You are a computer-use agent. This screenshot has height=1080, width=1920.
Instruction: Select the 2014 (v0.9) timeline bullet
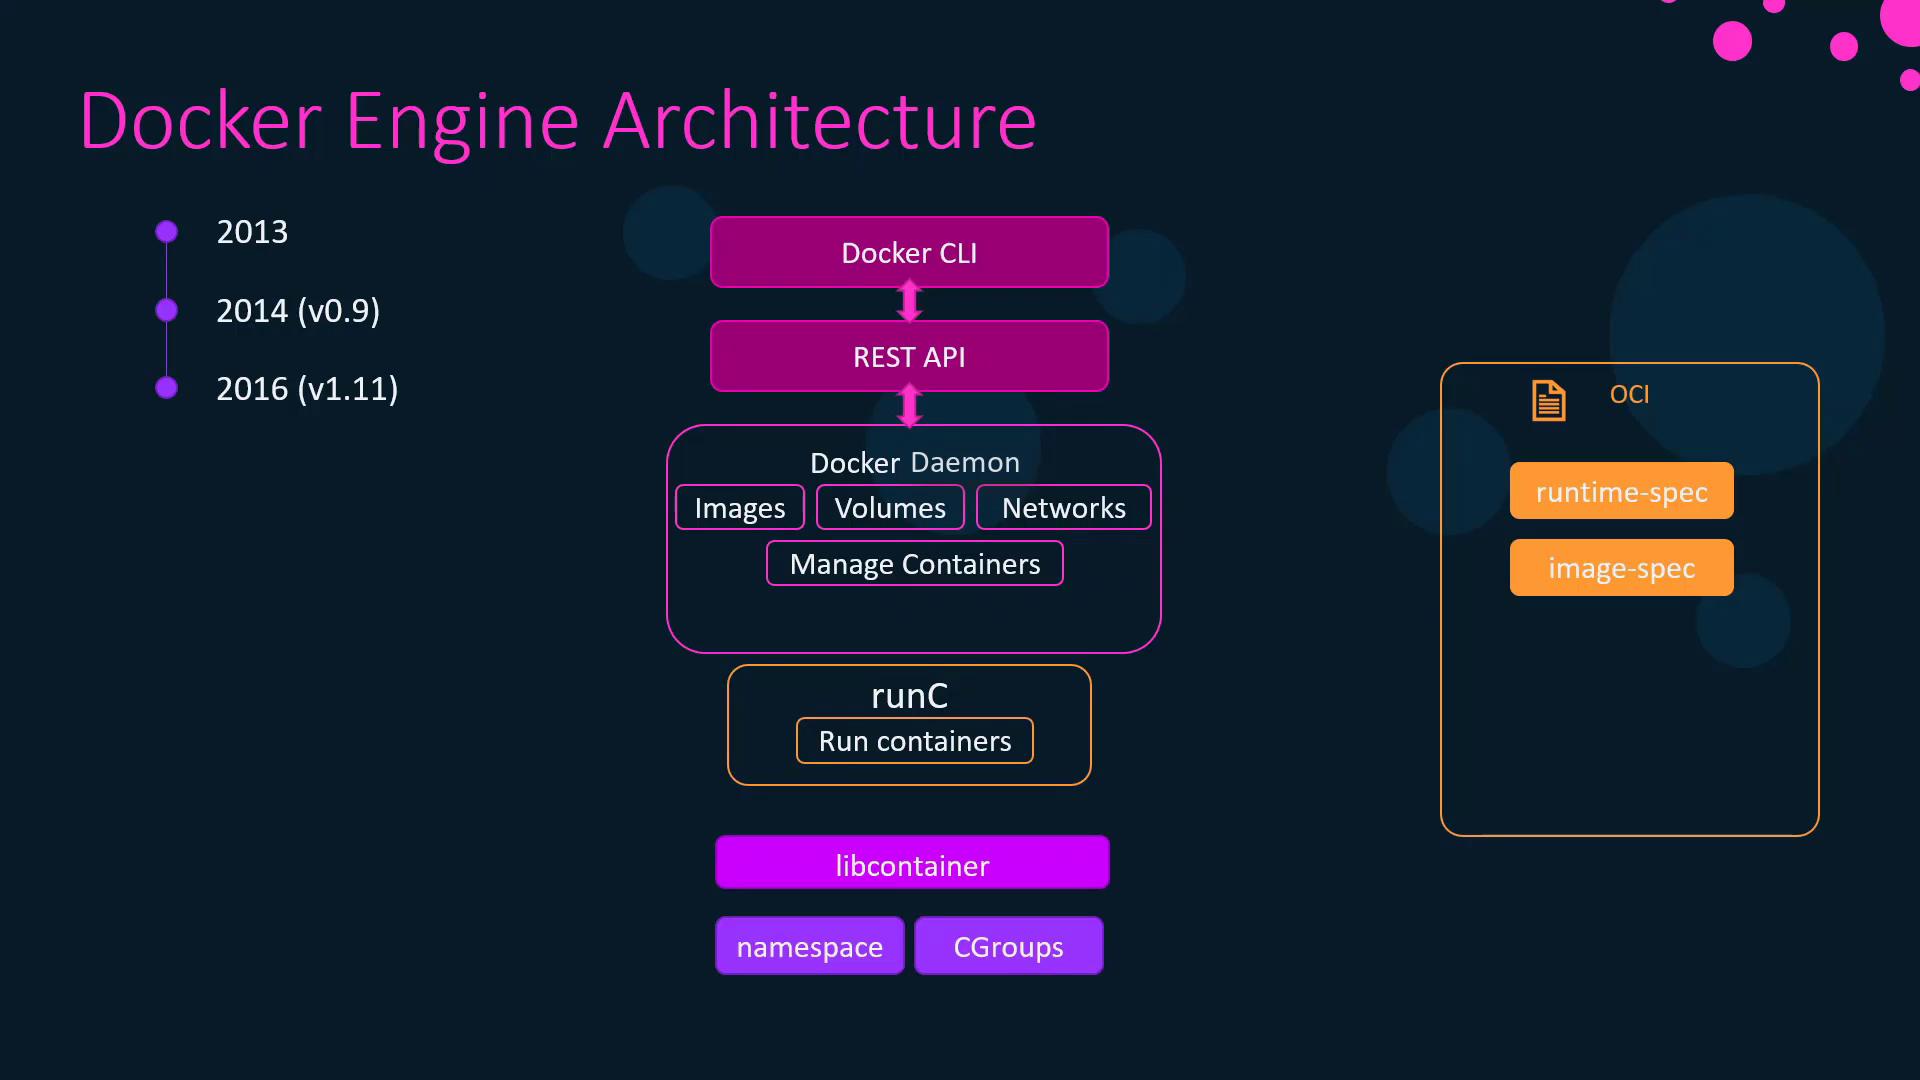[167, 310]
